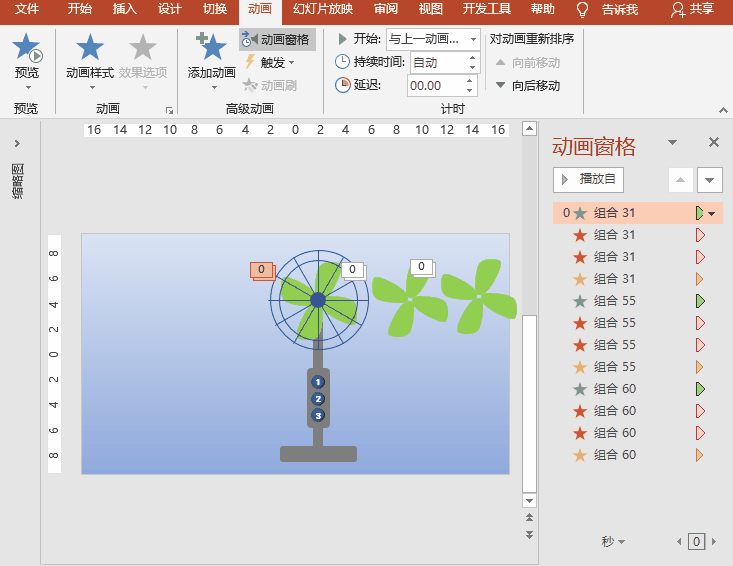Select the first 组合 60 animation entry
Image resolution: width=733 pixels, height=566 pixels.
tap(638, 388)
